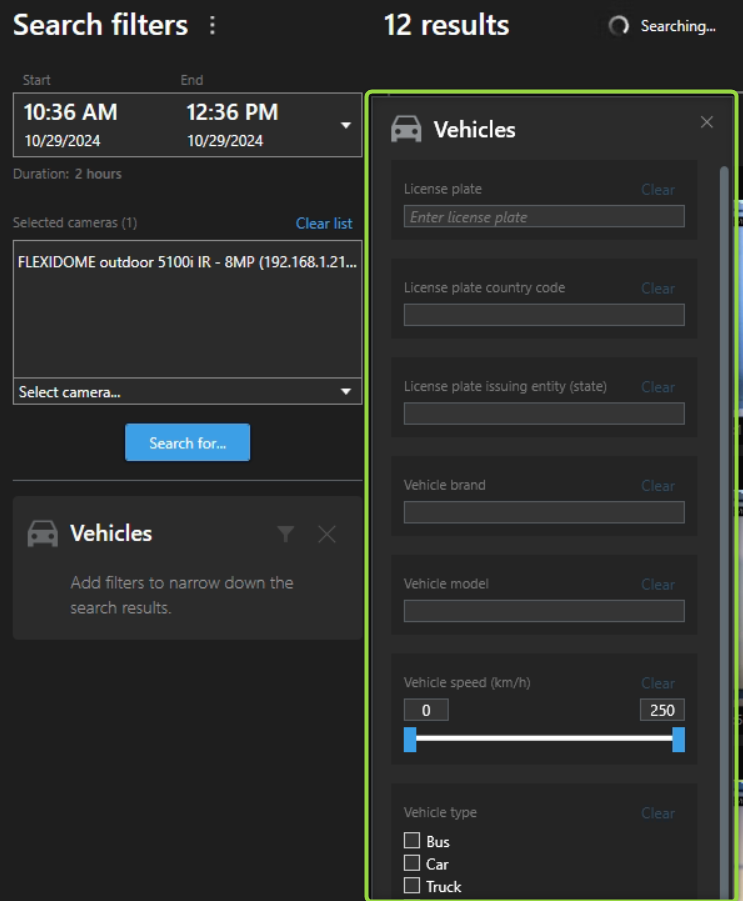Screen dimensions: 743x901
Task: Click the Enter license plate input field
Action: click(x=544, y=217)
